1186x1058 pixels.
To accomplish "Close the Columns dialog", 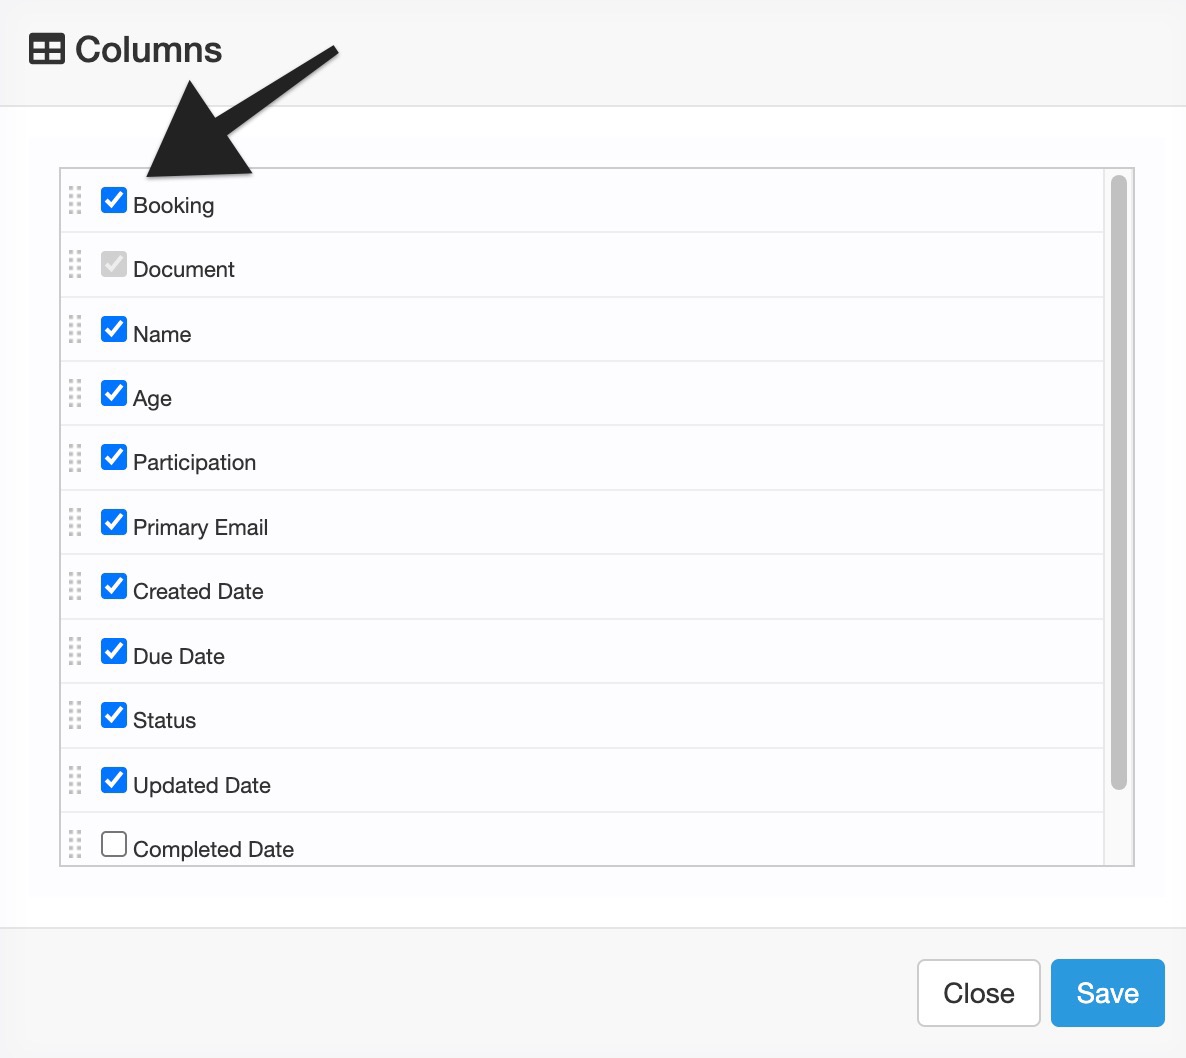I will (x=979, y=993).
